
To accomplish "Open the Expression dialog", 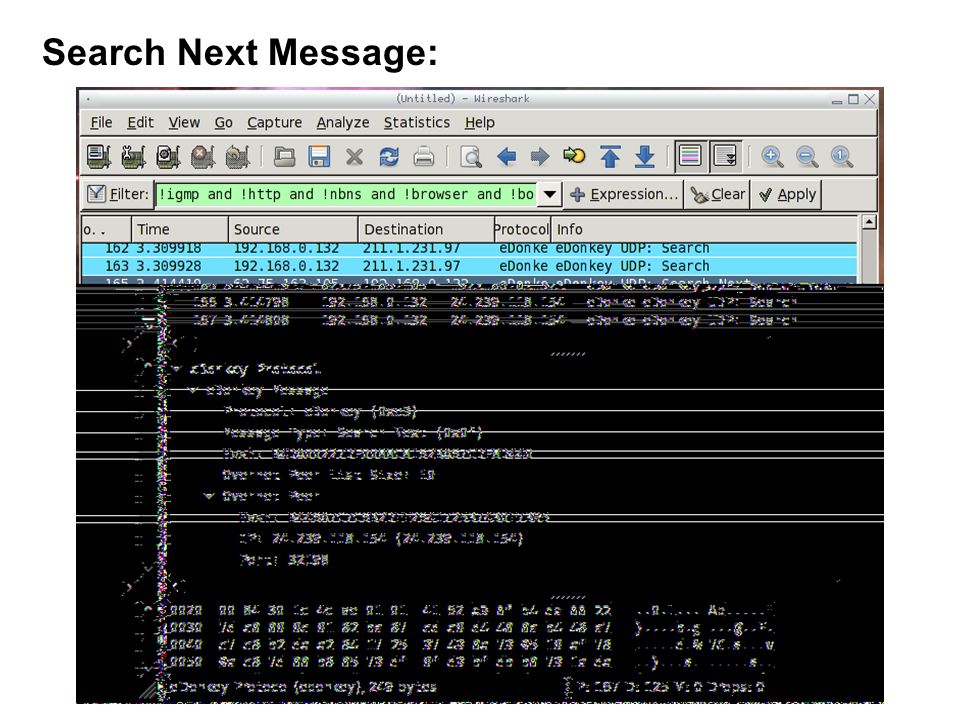I will point(624,195).
